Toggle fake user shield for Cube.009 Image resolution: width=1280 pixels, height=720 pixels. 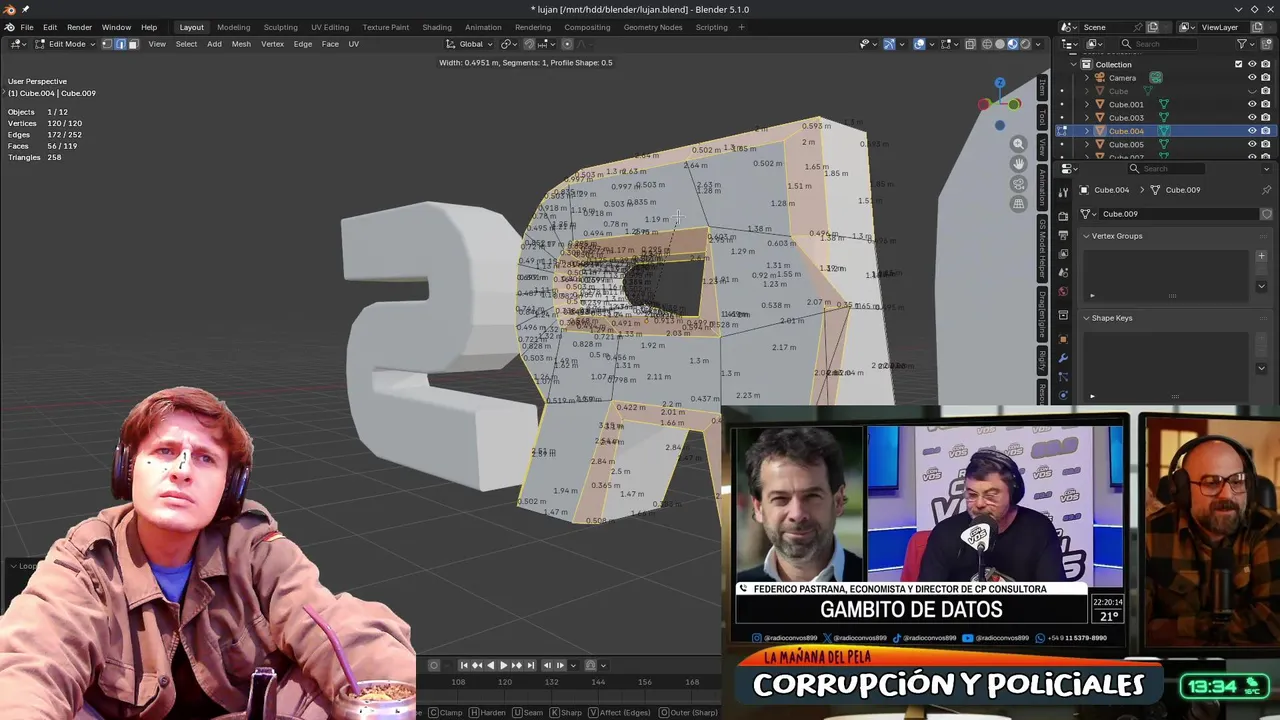coord(1267,214)
